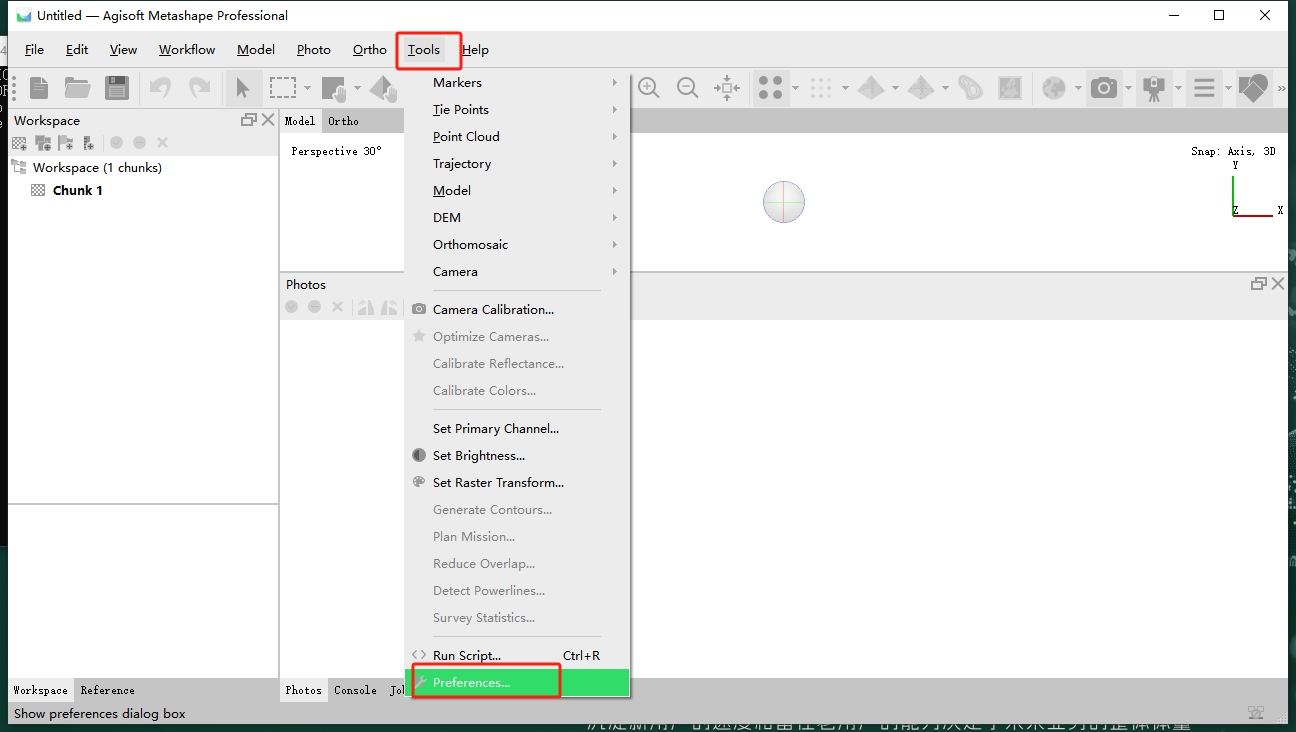
Task: Open the Show Cameras dropdown arrow
Action: point(1128,88)
